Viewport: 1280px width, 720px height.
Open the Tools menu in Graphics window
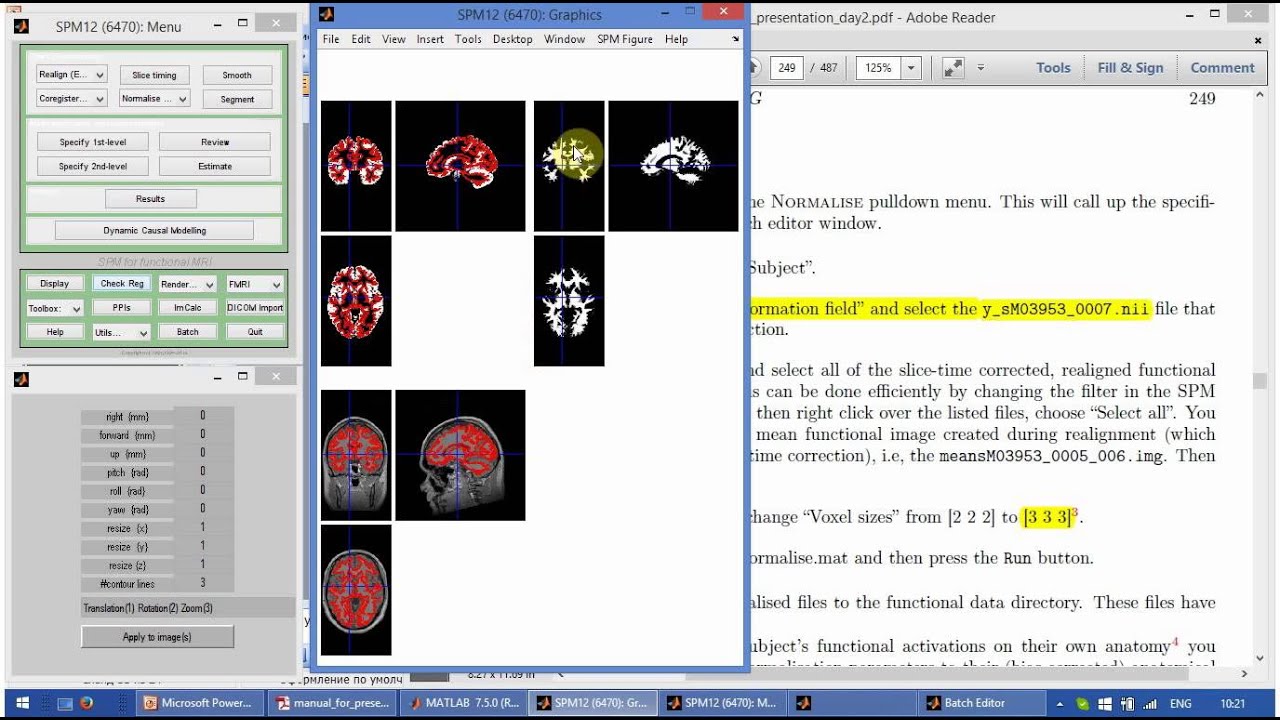pyautogui.click(x=468, y=39)
